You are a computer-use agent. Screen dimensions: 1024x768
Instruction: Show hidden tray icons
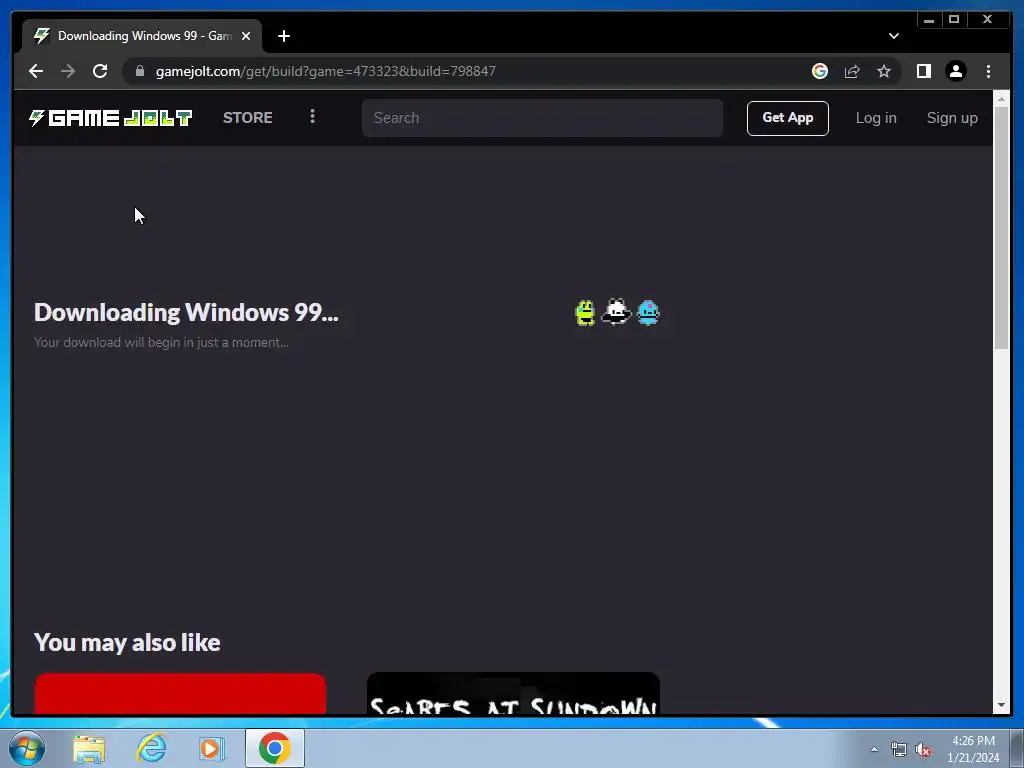pos(874,748)
